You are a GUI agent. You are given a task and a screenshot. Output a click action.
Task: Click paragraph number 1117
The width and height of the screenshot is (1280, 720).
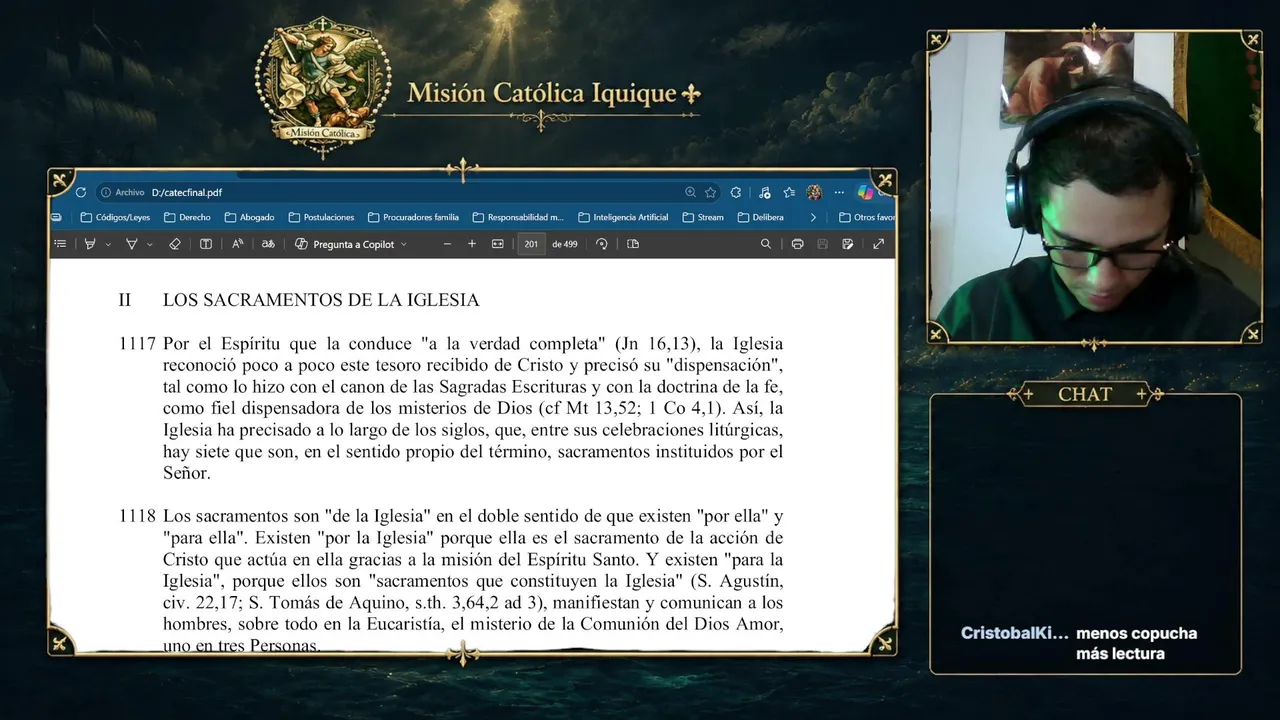click(137, 343)
